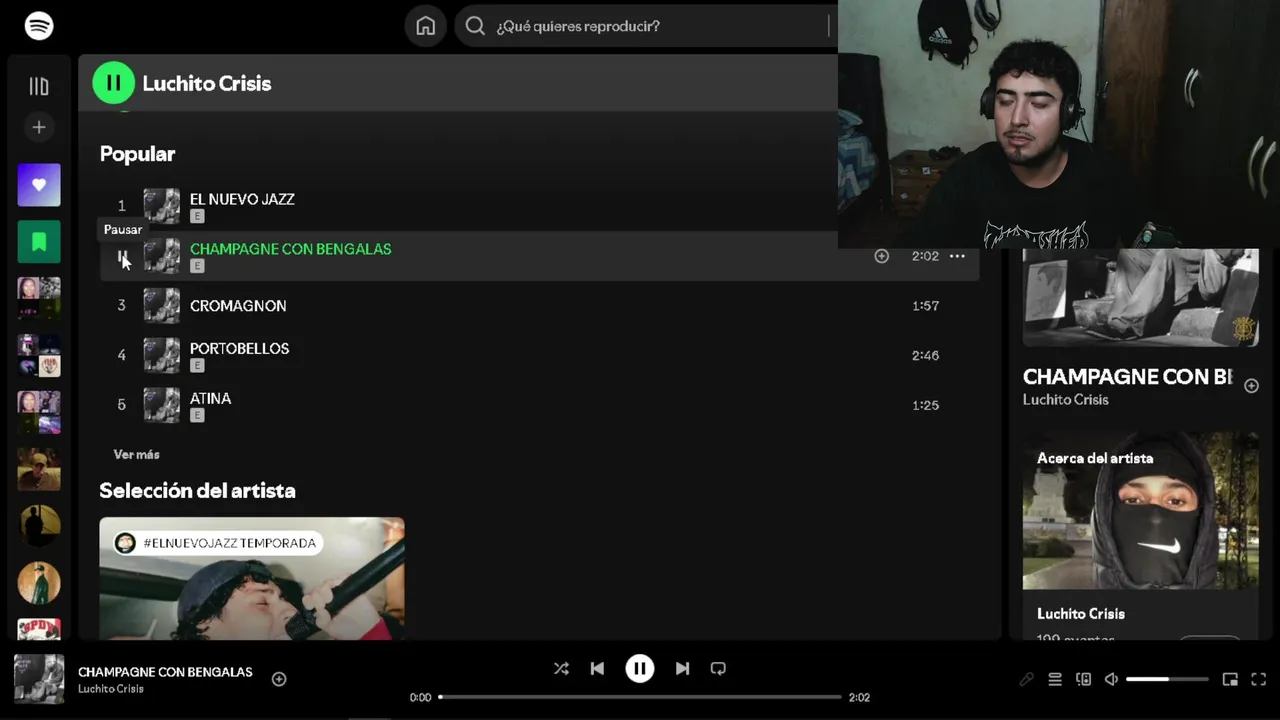Open connect to a device
This screenshot has height=720, width=1280.
pos(1083,679)
